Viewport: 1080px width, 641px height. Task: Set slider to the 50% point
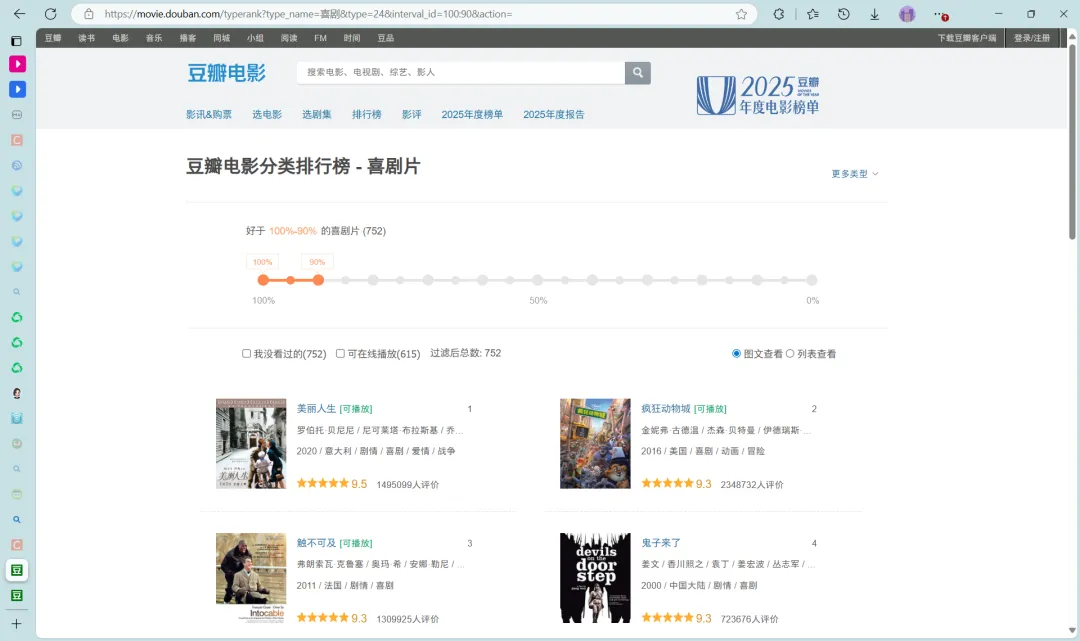coord(537,280)
